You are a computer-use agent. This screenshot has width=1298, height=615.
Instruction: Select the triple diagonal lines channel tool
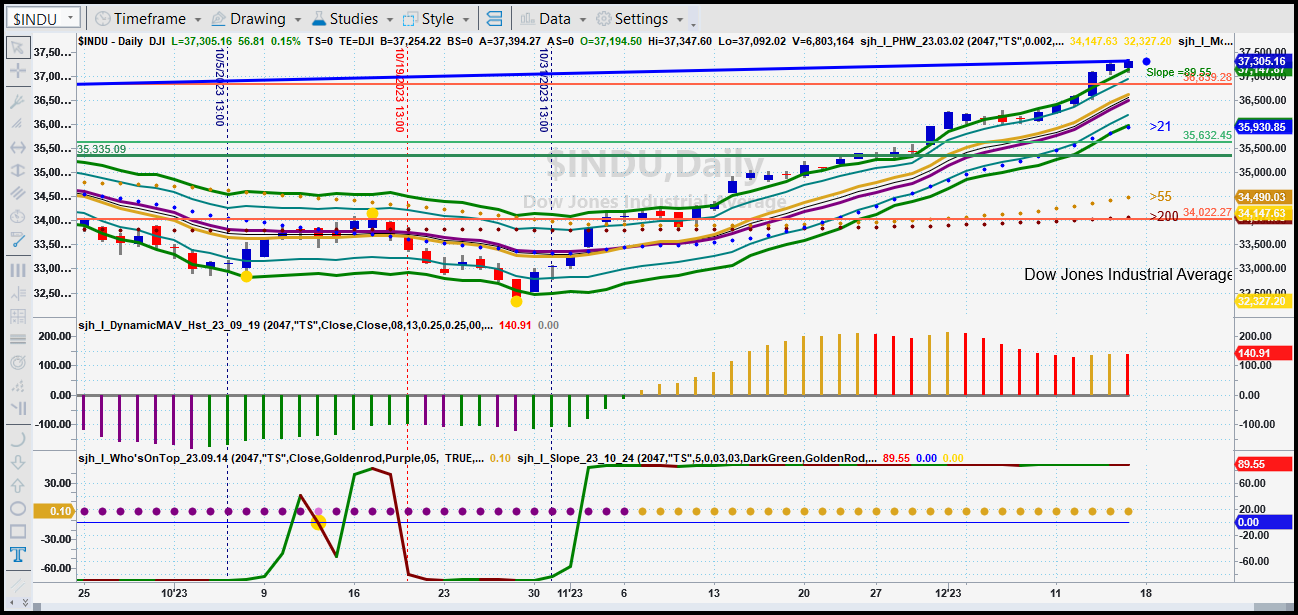(17, 194)
